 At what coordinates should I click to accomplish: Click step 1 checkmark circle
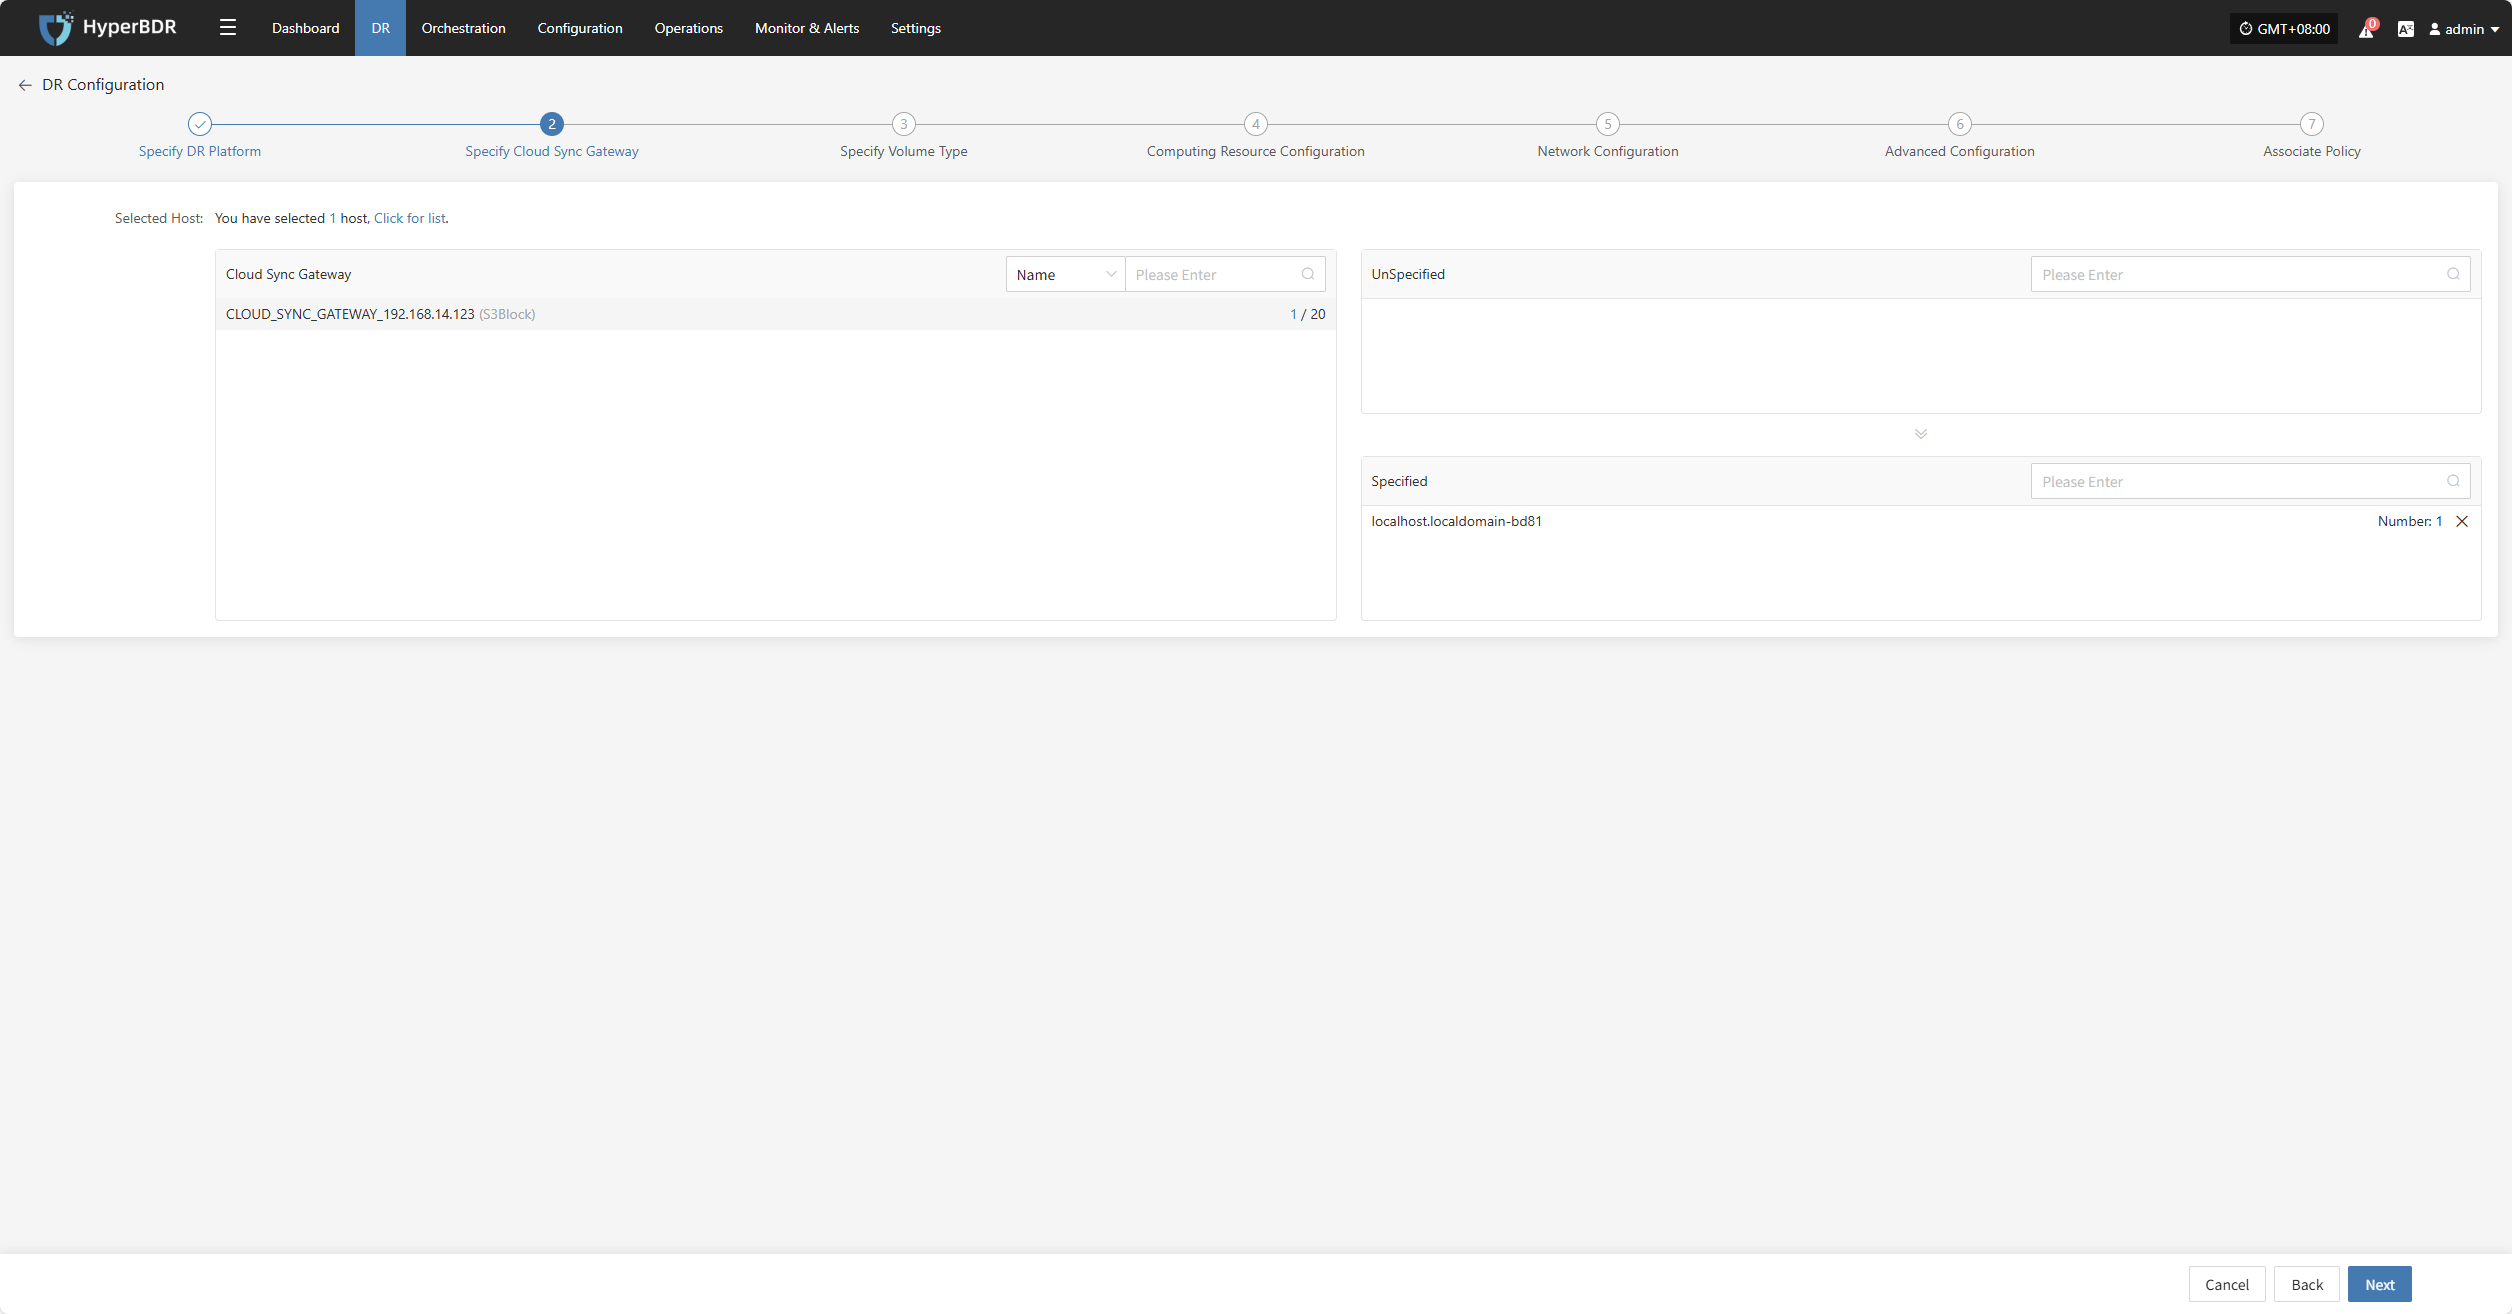click(200, 124)
